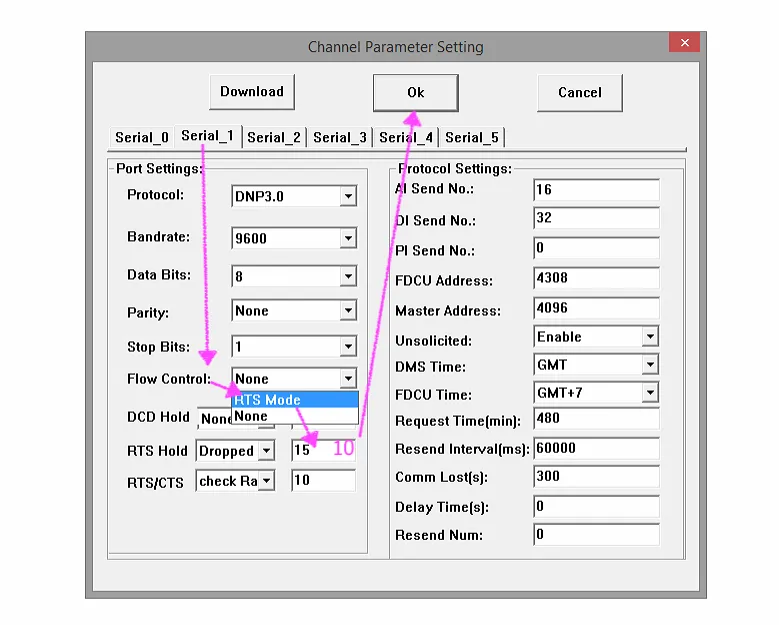779x625 pixels.
Task: Choose RTS Mode in the Flow Control list
Action: pyautogui.click(x=295, y=400)
